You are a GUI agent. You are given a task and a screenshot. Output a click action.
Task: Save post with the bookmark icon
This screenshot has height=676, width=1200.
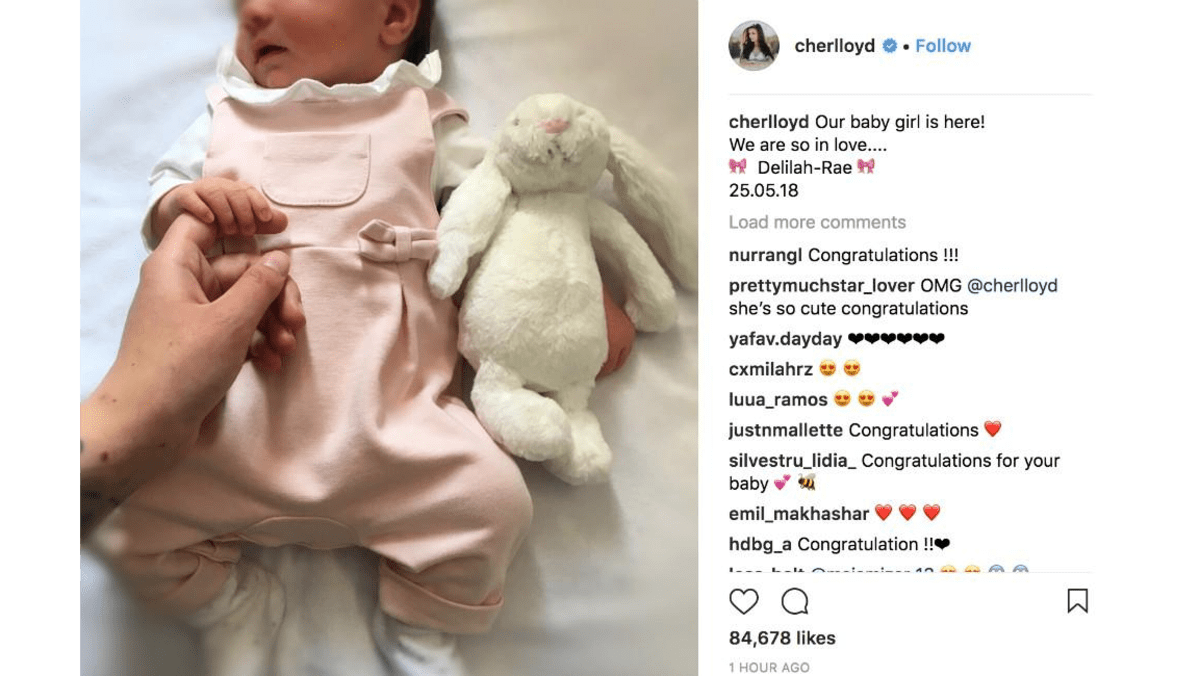1077,601
